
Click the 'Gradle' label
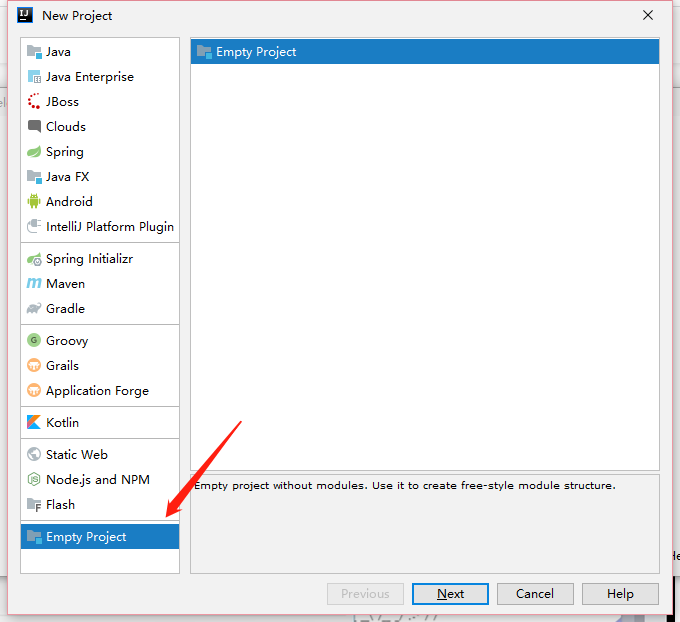(x=65, y=308)
